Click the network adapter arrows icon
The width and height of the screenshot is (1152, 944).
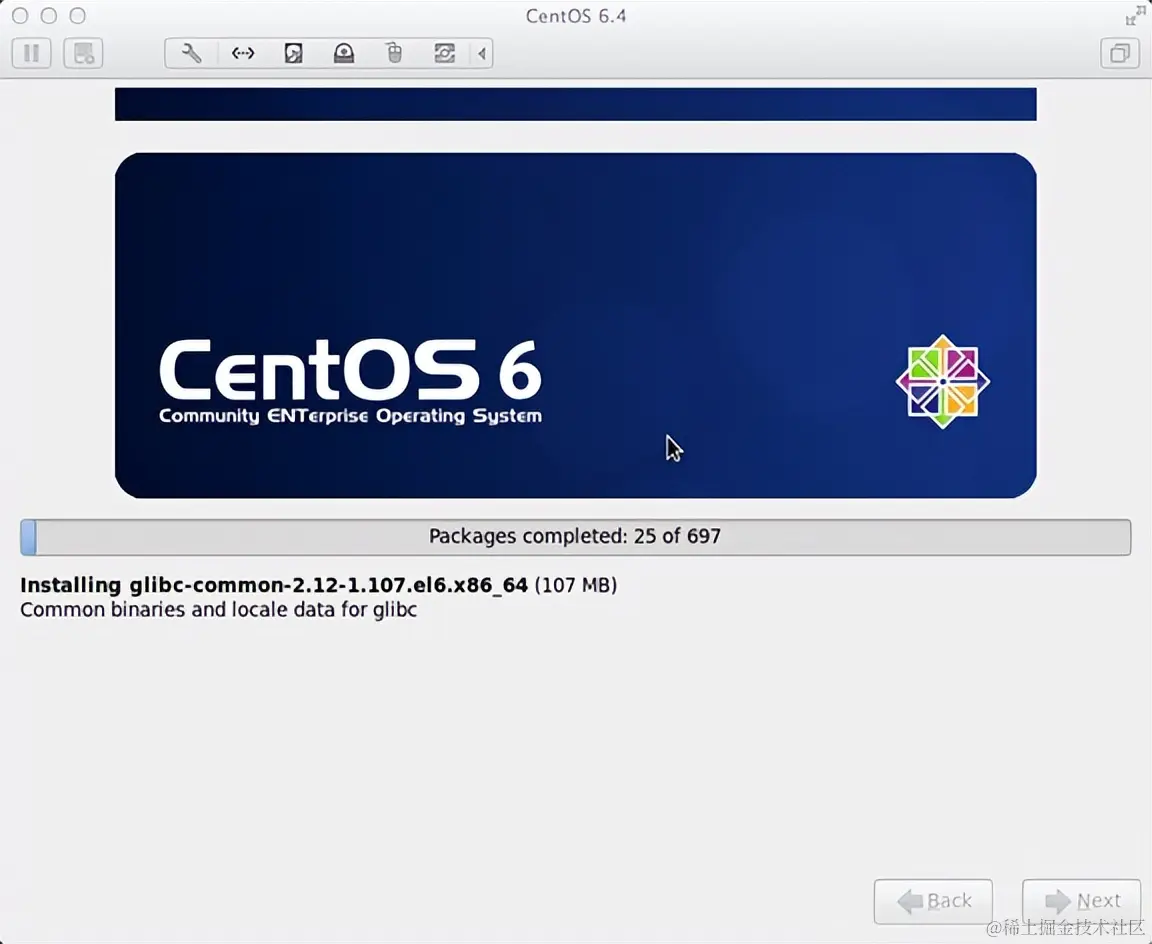242,54
